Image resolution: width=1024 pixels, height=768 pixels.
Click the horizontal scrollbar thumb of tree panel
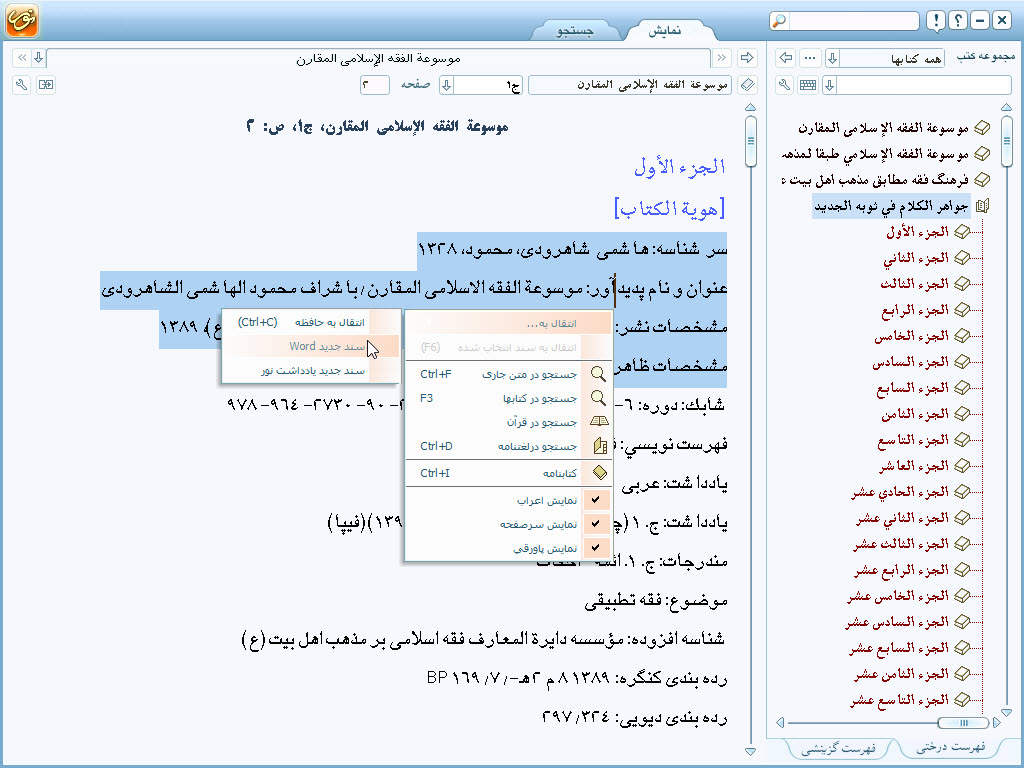click(963, 722)
